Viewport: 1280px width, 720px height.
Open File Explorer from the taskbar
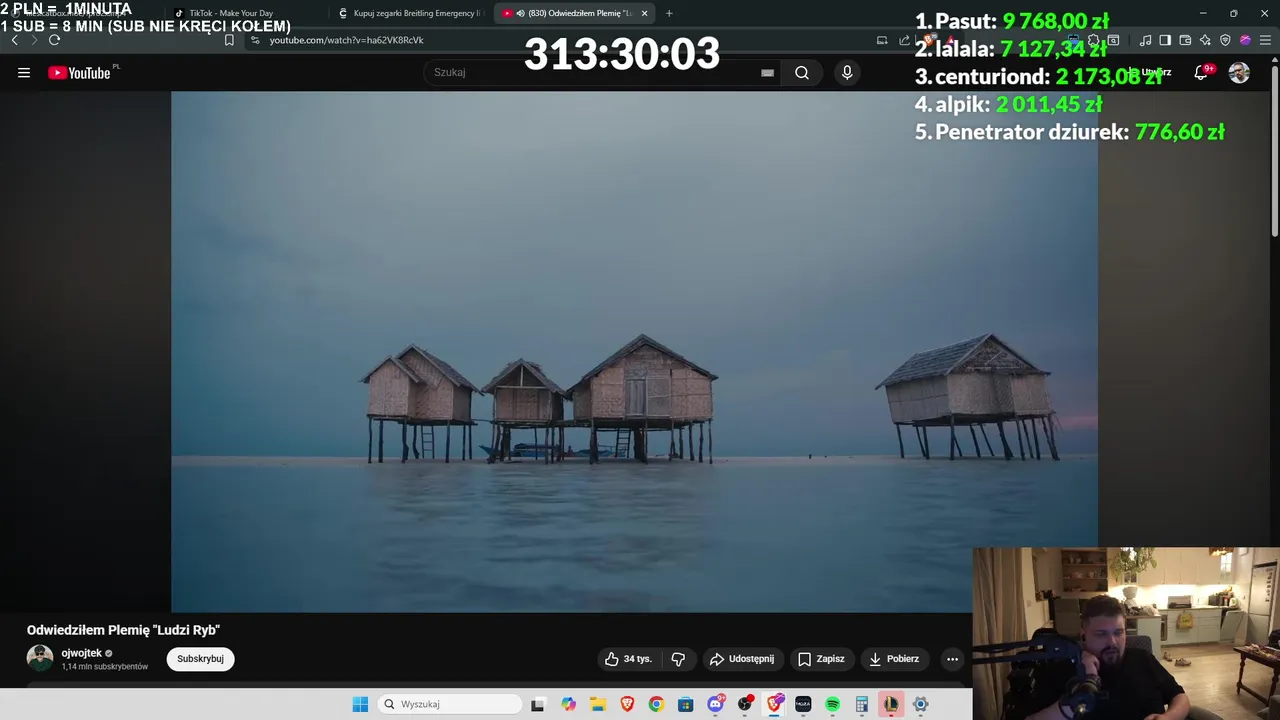pos(598,704)
